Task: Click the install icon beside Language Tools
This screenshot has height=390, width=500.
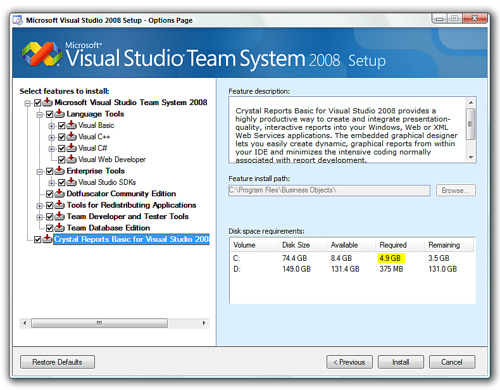Action: tap(59, 114)
